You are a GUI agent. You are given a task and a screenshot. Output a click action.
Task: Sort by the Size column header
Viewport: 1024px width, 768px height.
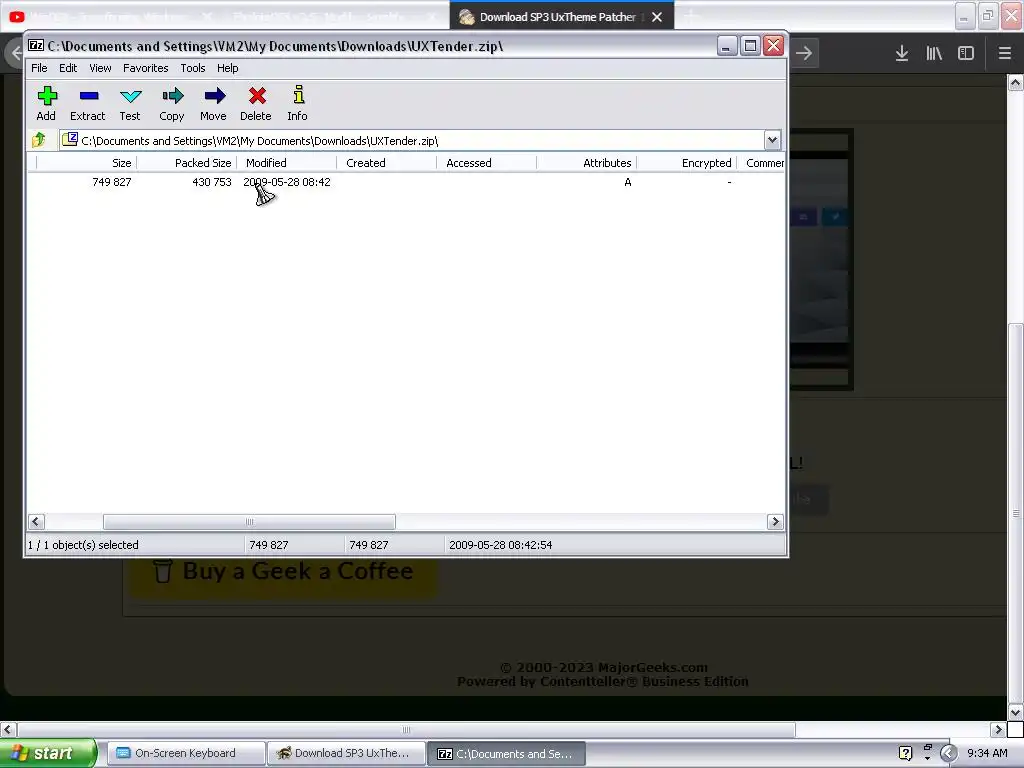(86, 163)
